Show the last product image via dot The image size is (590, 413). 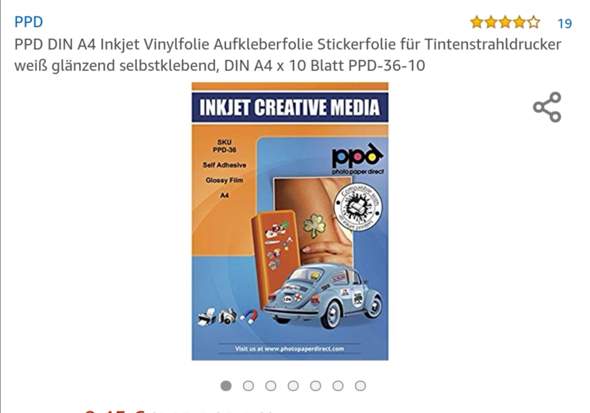[x=360, y=386]
